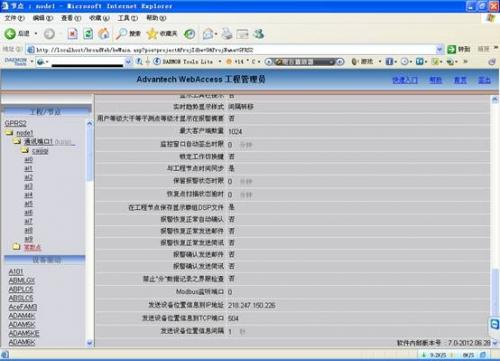
Task: Select the node1 tree node
Action: [25, 133]
